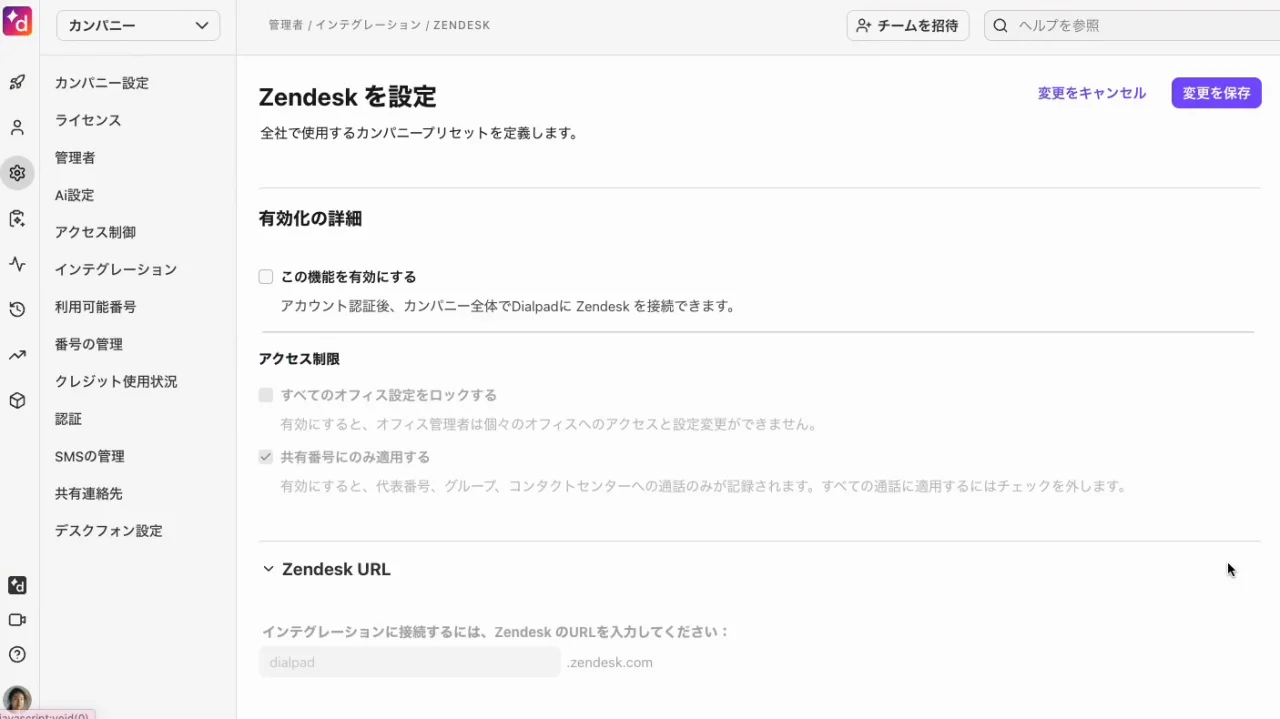Open インテグレーション menu item
This screenshot has width=1280, height=719.
tap(116, 270)
